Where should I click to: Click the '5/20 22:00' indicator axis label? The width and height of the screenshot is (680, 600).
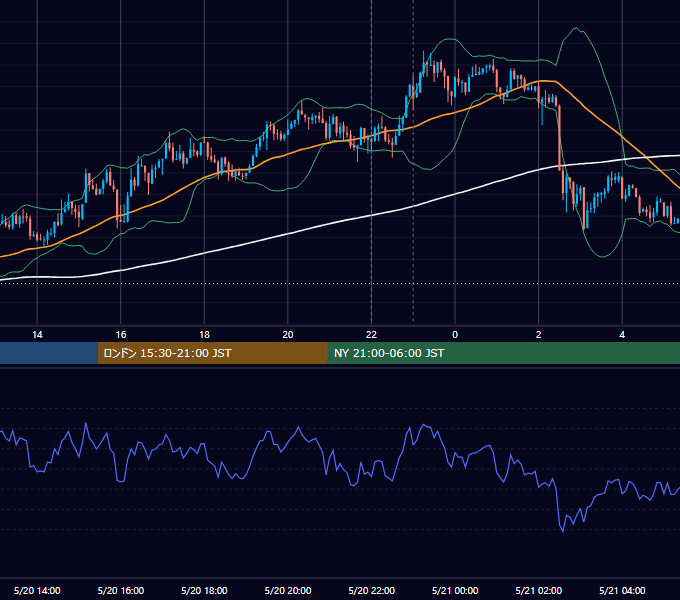(372, 590)
